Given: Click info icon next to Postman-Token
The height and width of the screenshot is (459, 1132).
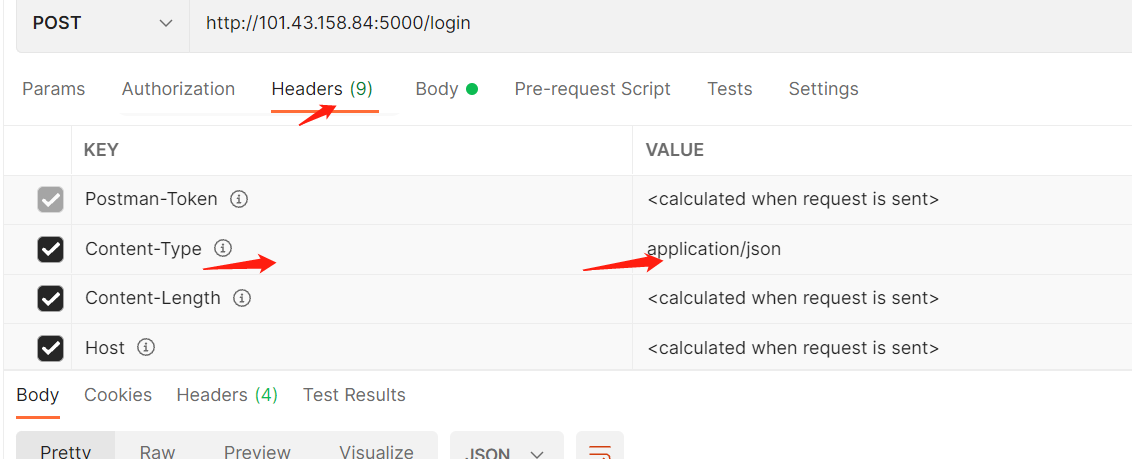Looking at the screenshot, I should 239,199.
